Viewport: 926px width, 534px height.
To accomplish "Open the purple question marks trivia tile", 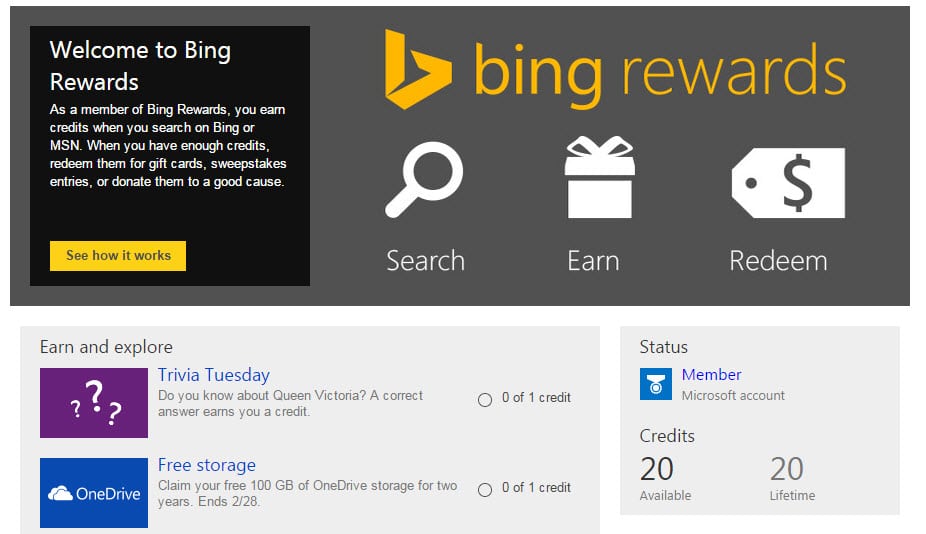I will 94,403.
